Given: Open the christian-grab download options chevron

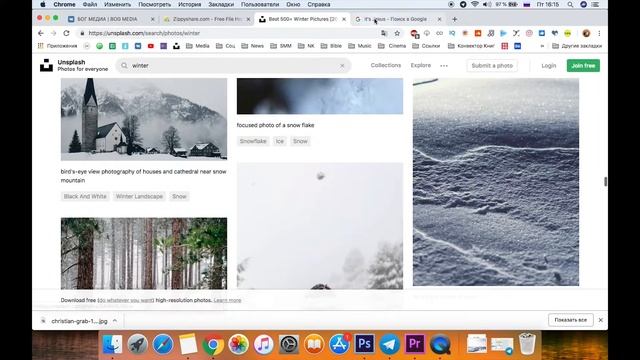Looking at the screenshot, I should [115, 321].
